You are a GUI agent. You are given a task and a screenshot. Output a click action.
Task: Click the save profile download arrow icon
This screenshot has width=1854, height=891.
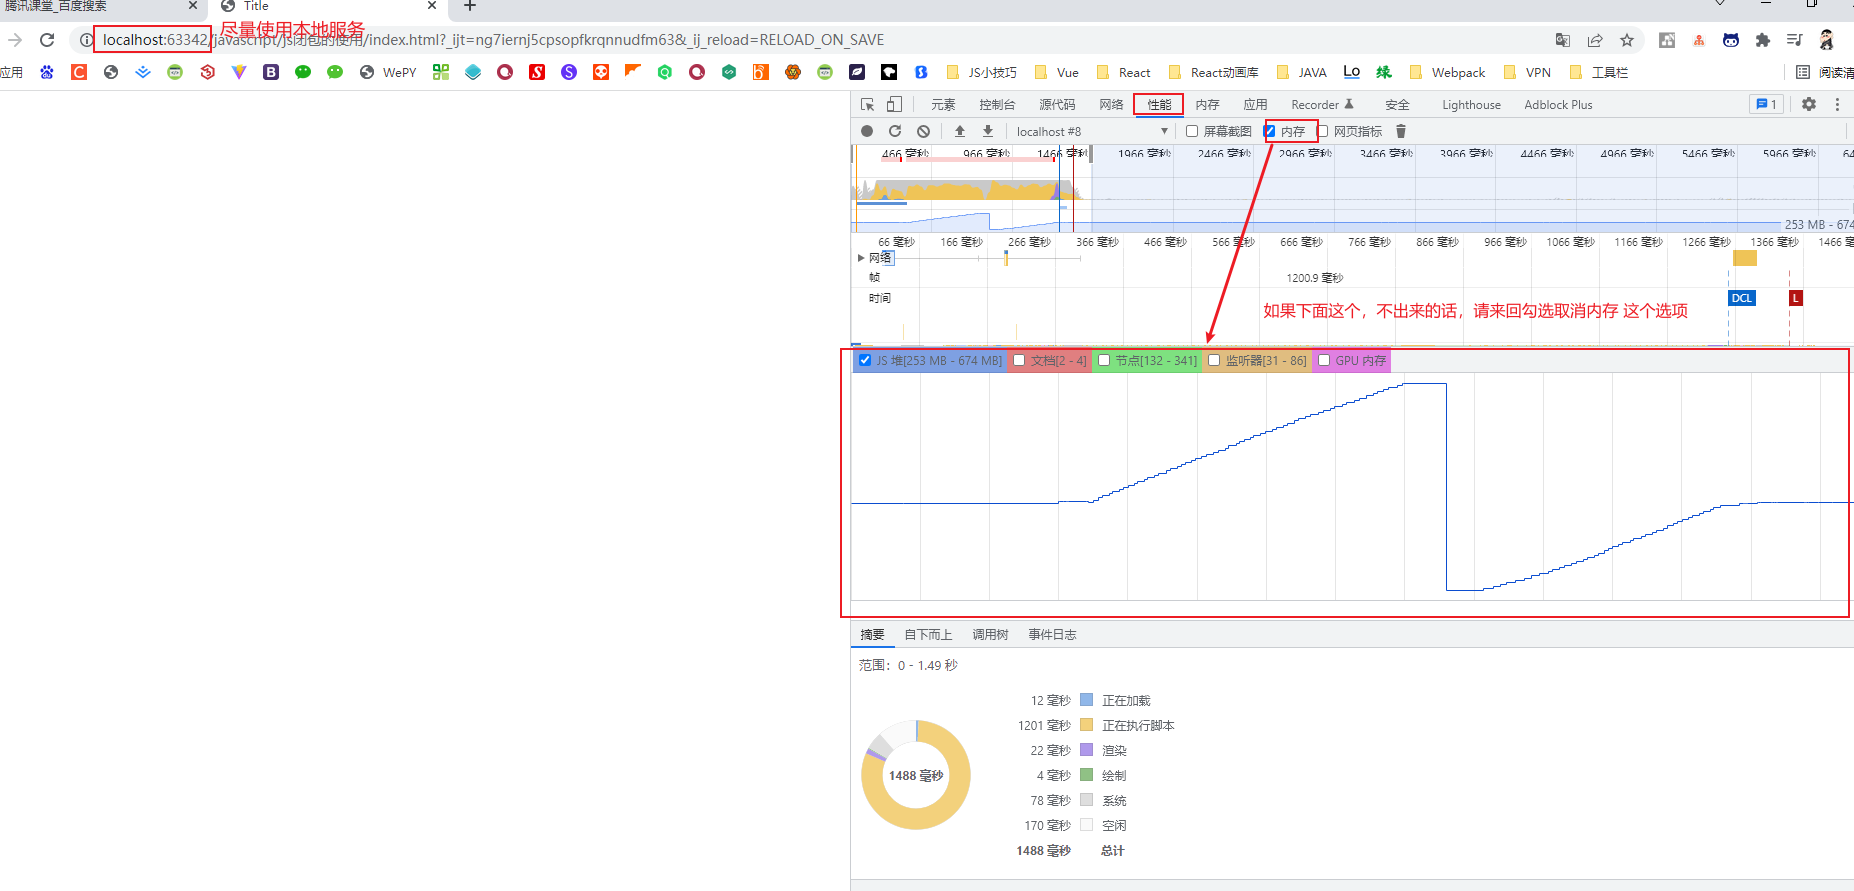pyautogui.click(x=988, y=131)
